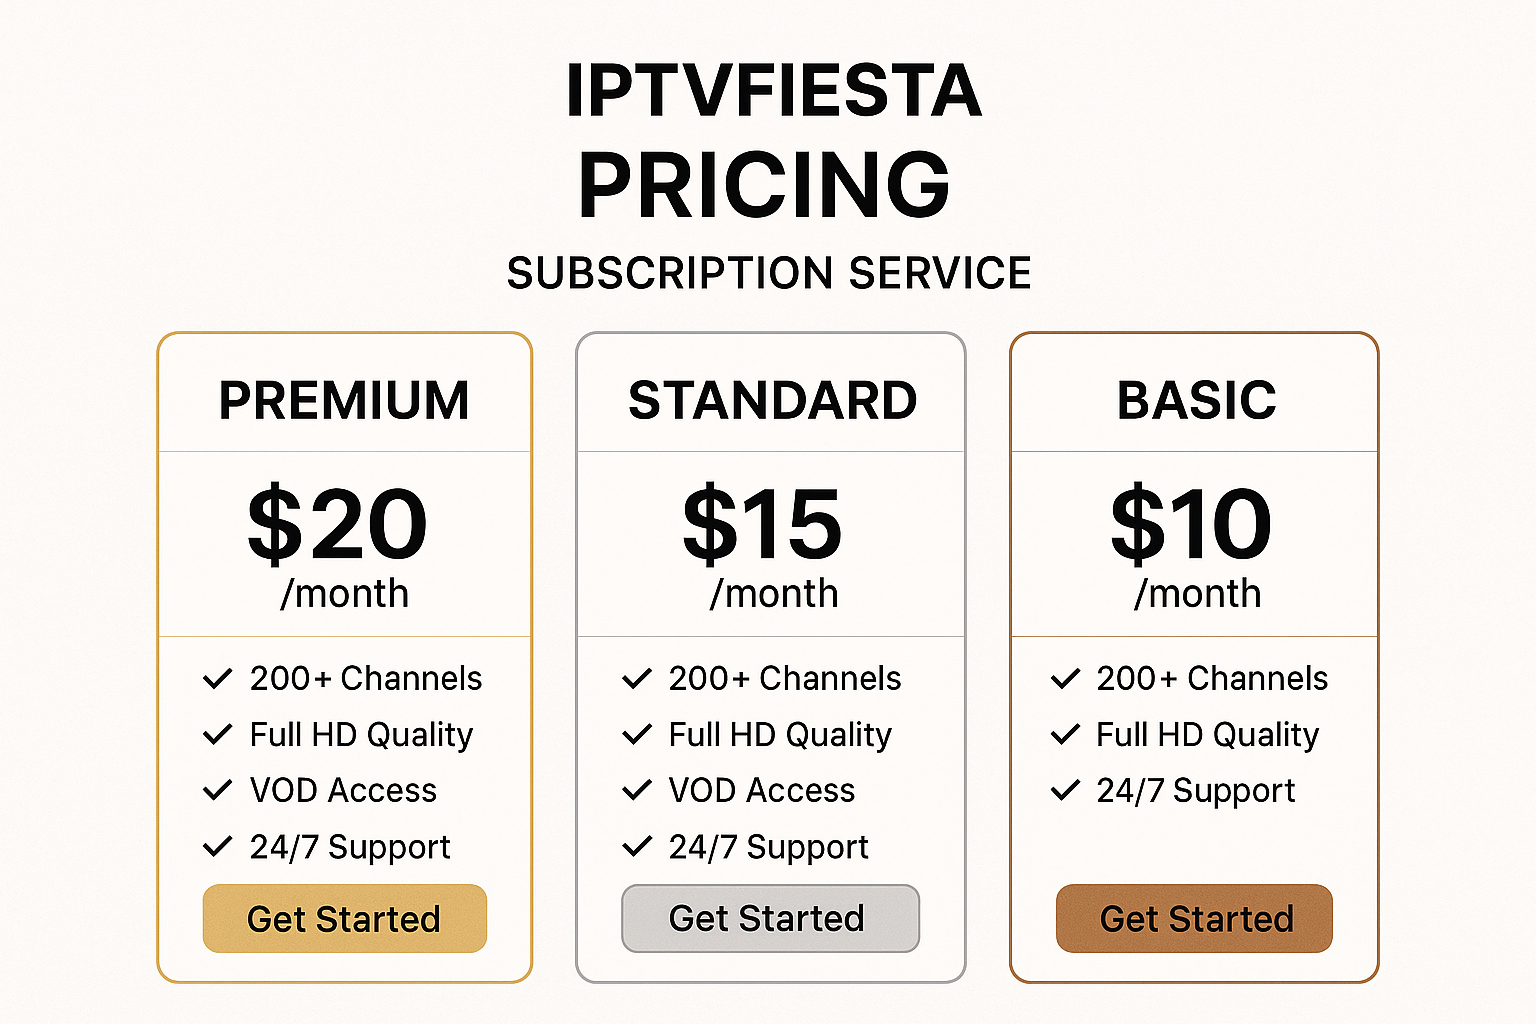This screenshot has height=1024, width=1536.
Task: Click Standard plan's 24/7 Support feature text
Action: (x=768, y=848)
